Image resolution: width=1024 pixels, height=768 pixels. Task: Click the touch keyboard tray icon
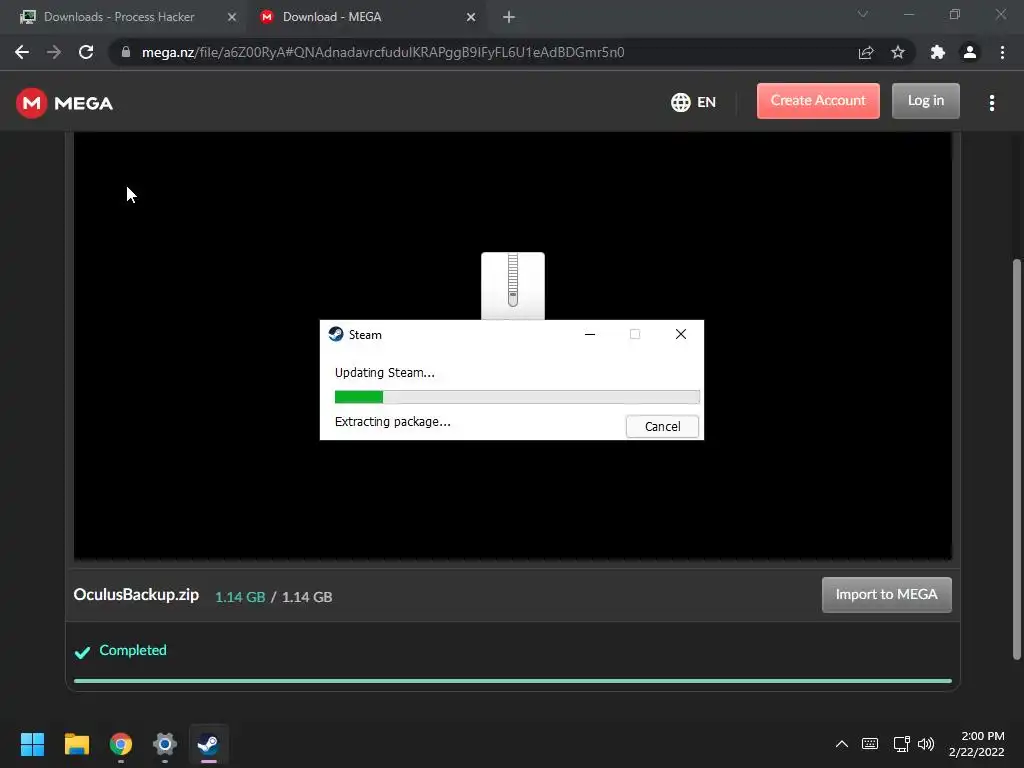870,744
